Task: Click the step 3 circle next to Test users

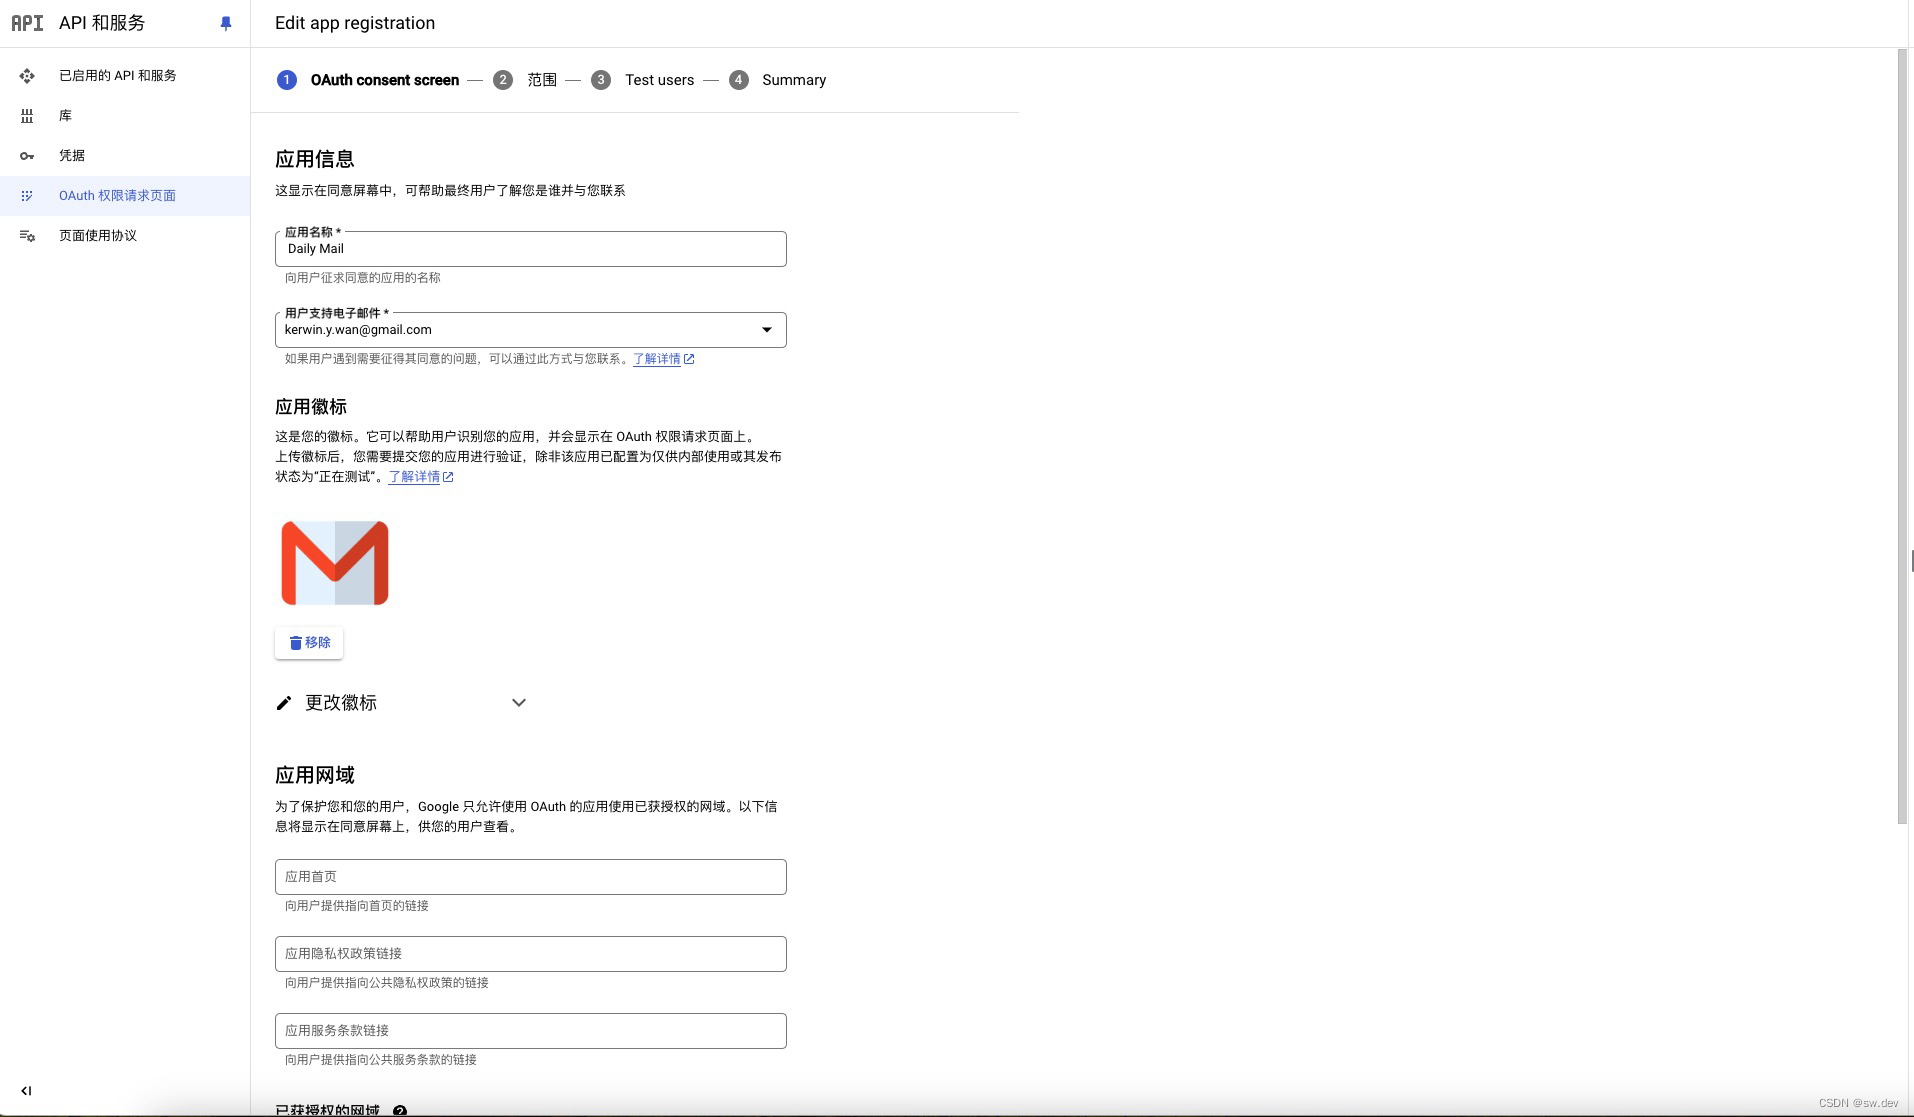Action: [601, 80]
